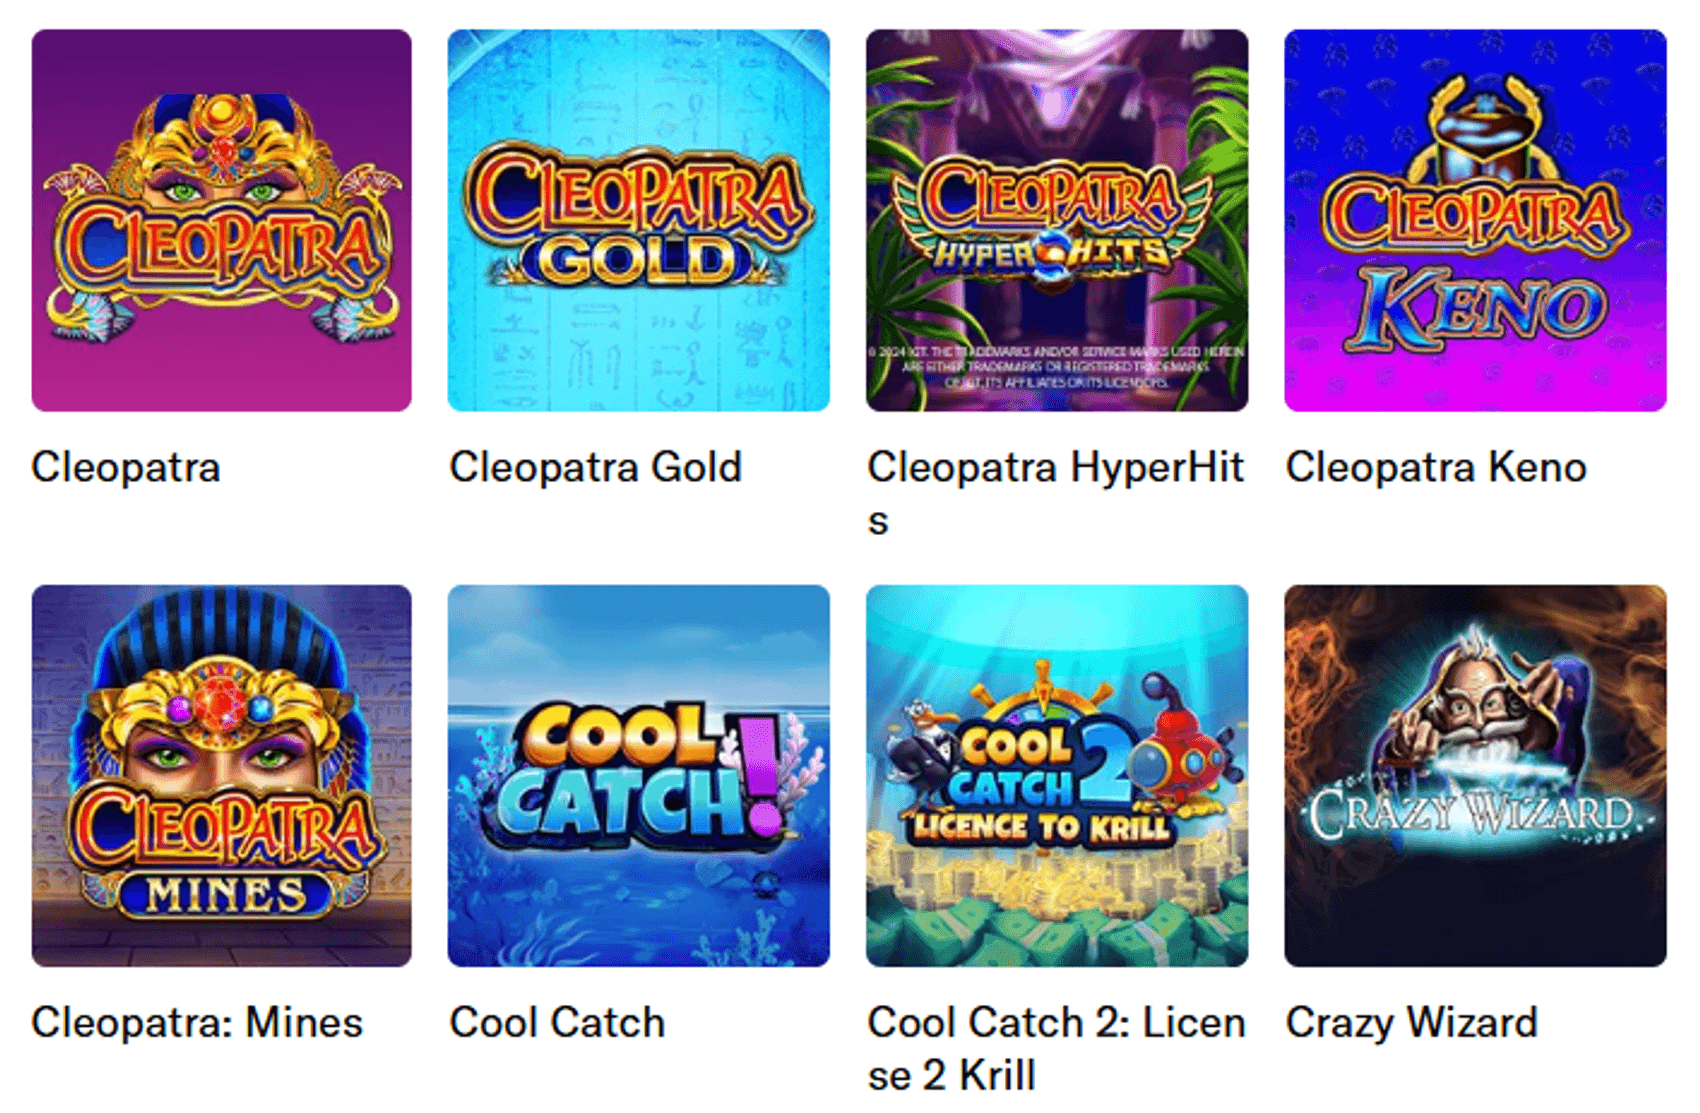
Task: Click the "Cool Catch" title link
Action: click(557, 1022)
